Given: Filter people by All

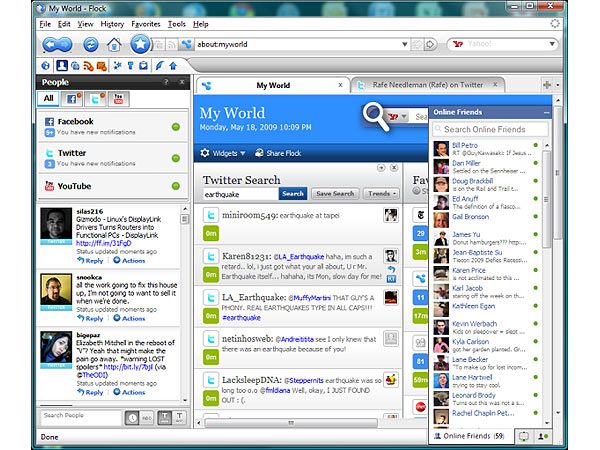Looking at the screenshot, I should point(48,99).
